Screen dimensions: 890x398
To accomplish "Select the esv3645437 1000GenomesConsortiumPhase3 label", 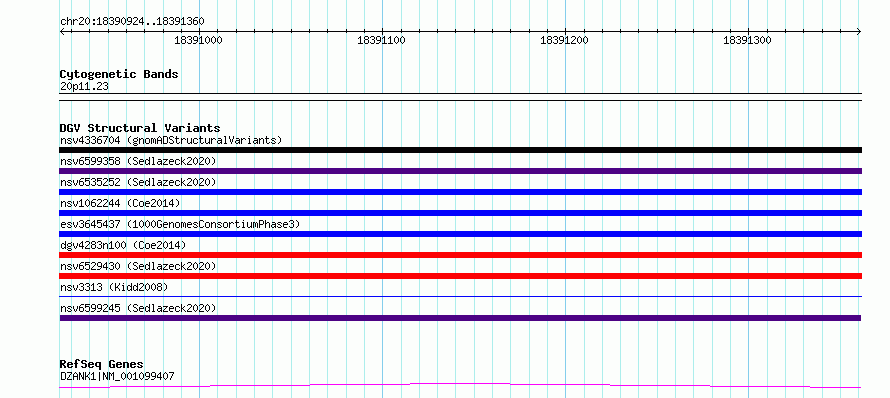I will pyautogui.click(x=180, y=224).
